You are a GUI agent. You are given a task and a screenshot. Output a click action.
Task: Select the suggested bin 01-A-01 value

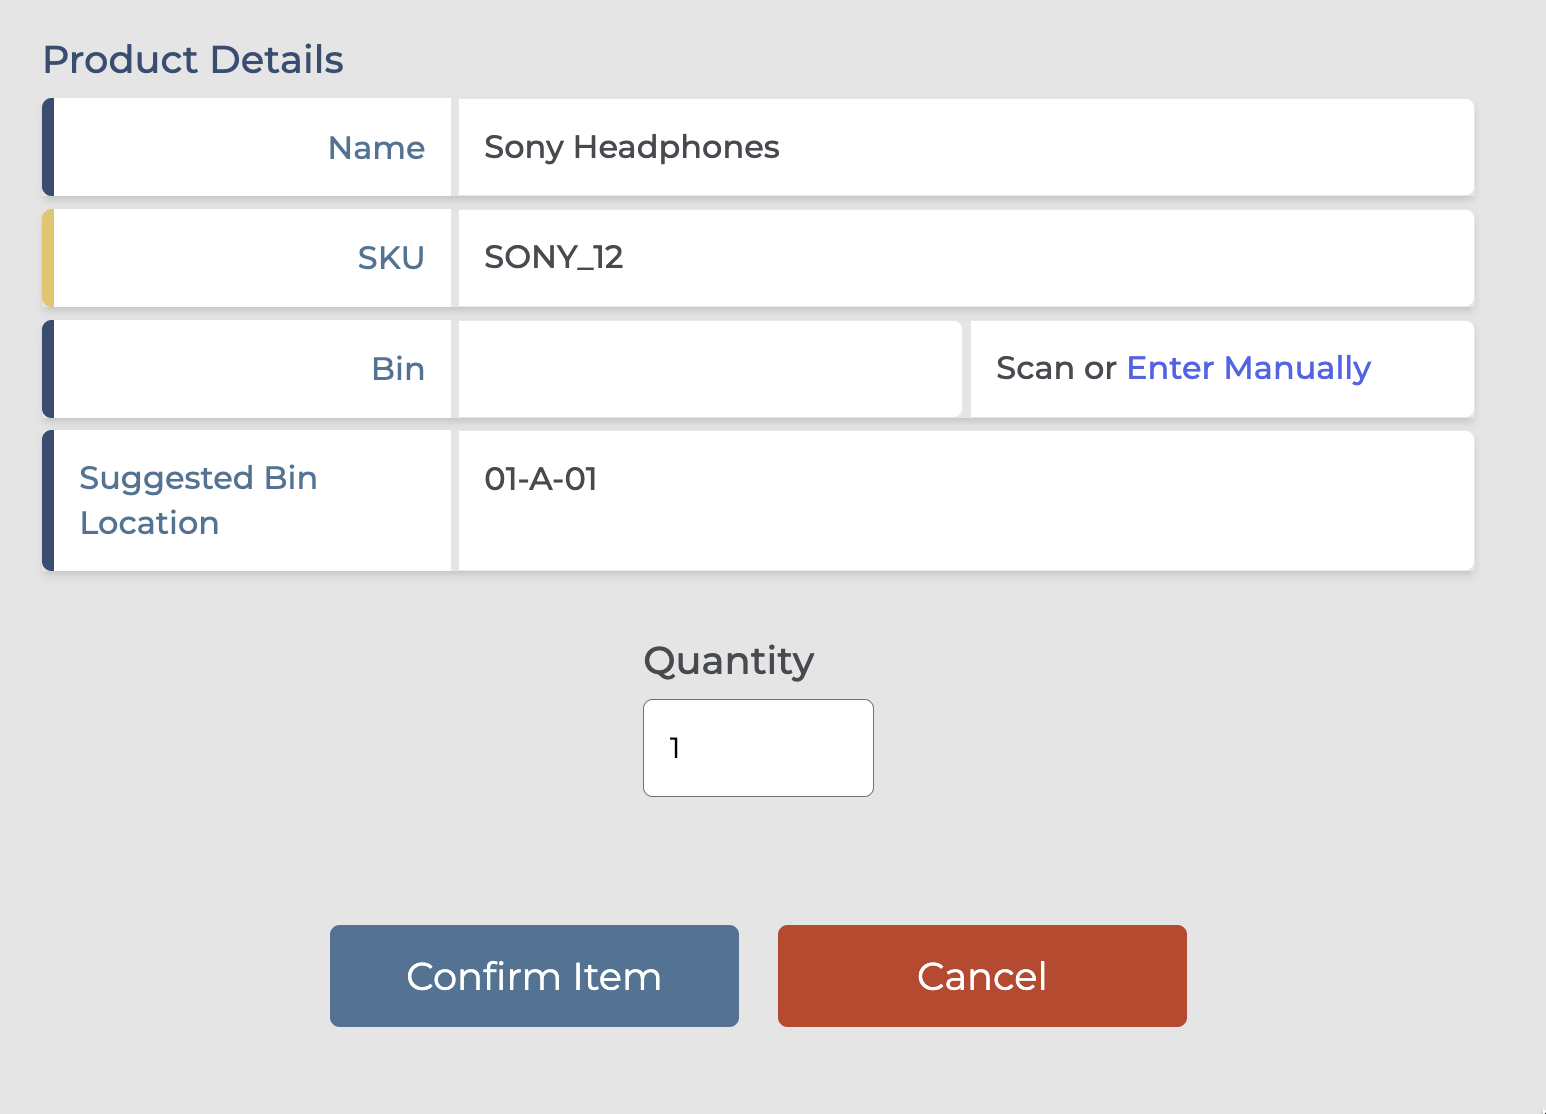point(540,479)
